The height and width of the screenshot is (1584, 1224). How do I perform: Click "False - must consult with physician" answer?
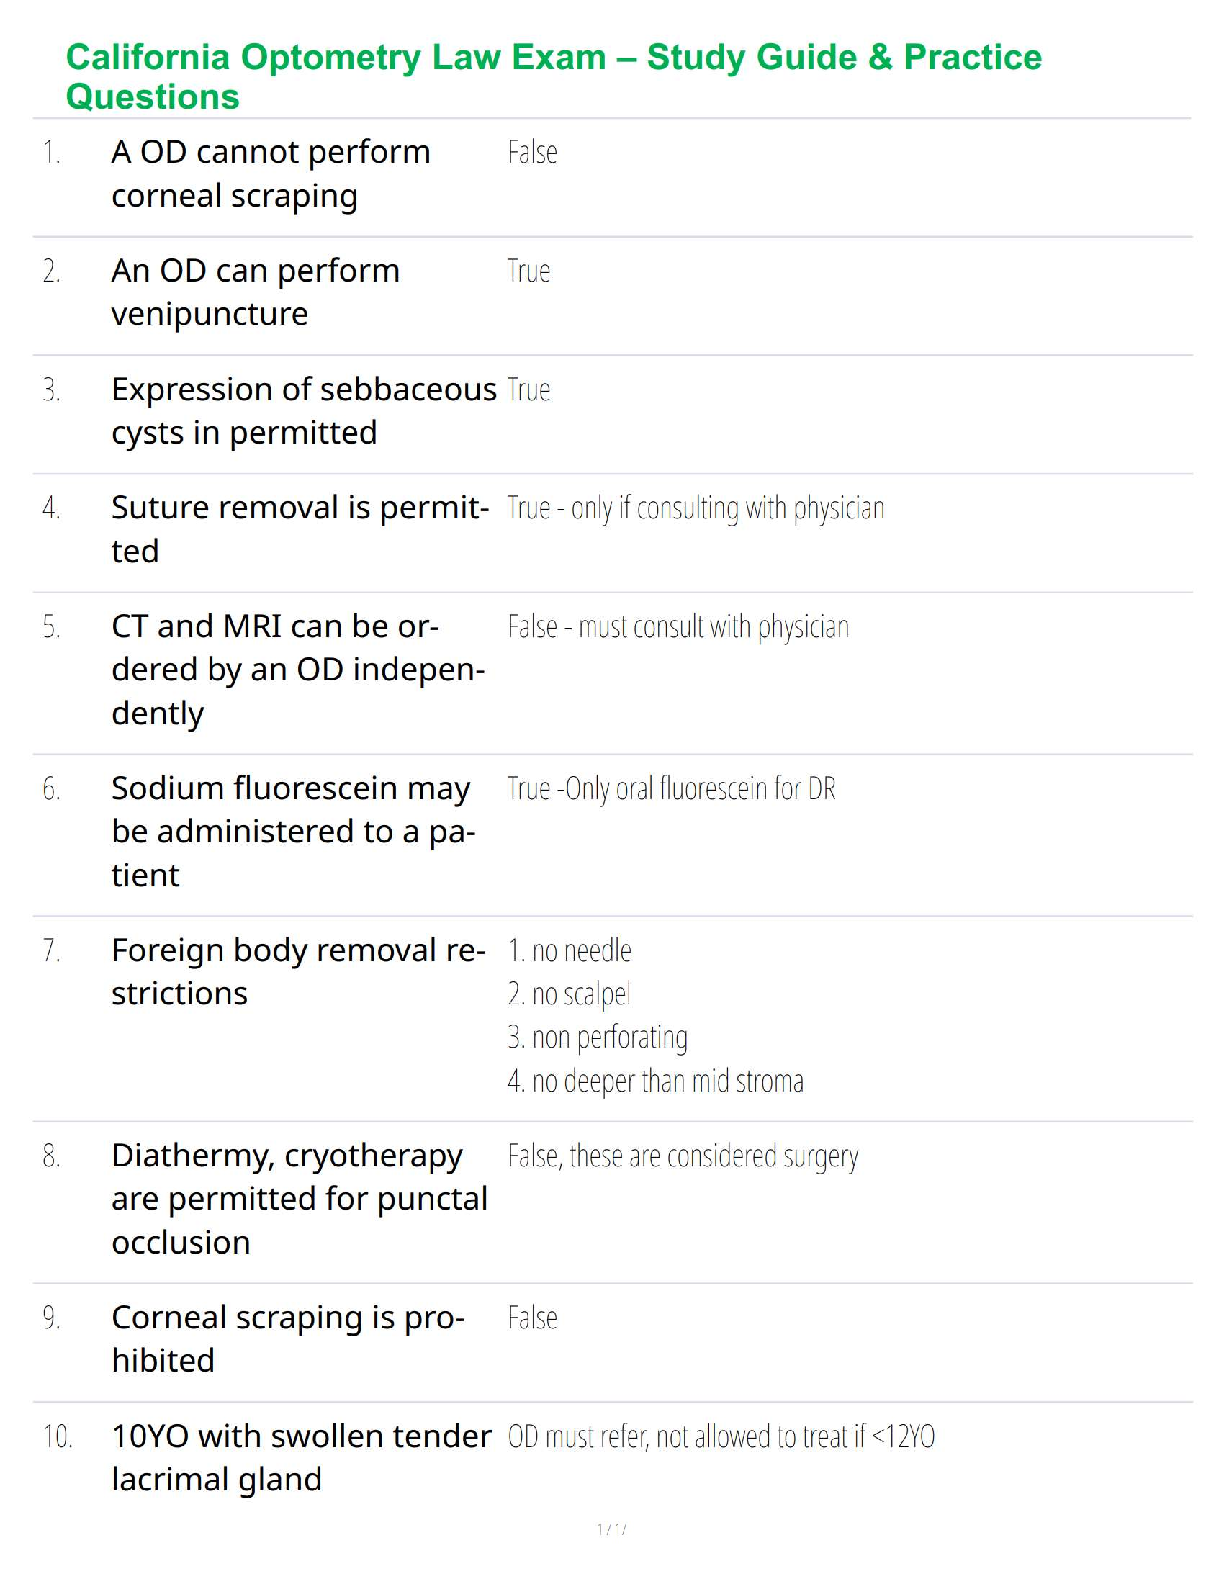(678, 627)
